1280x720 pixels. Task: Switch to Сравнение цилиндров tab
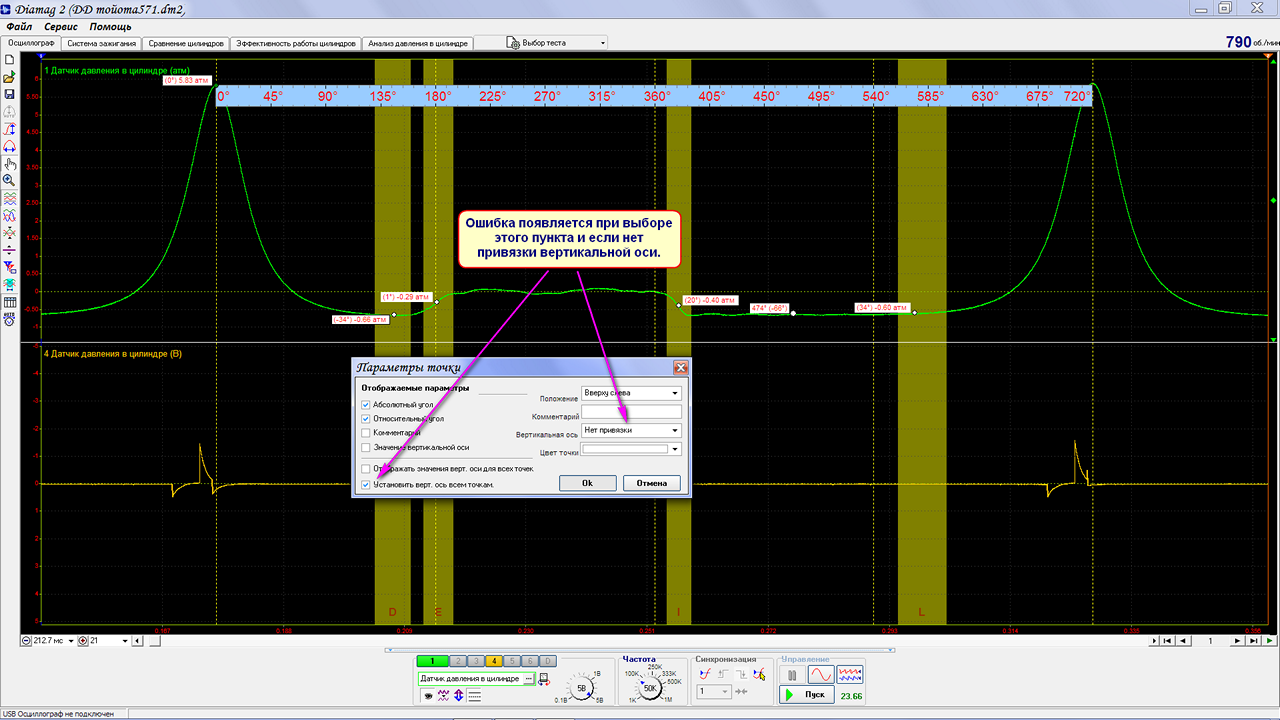pyautogui.click(x=186, y=44)
